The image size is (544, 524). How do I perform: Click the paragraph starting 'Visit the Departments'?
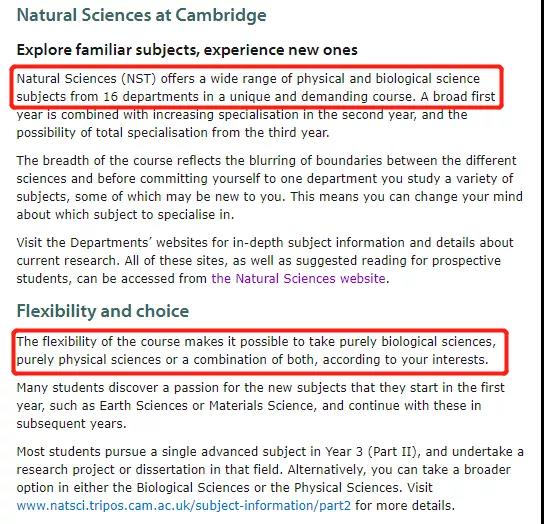click(265, 261)
